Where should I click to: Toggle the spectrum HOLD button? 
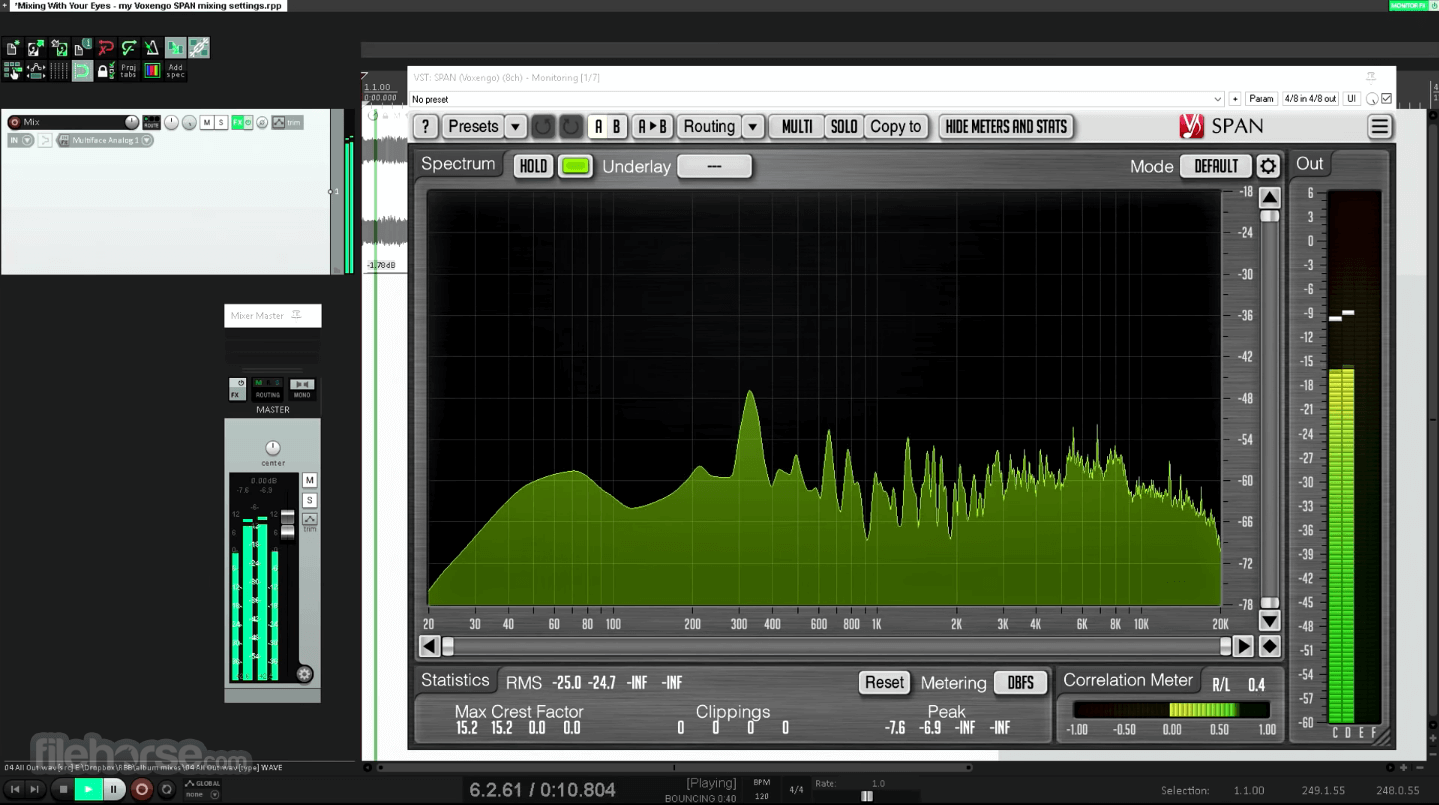(533, 166)
